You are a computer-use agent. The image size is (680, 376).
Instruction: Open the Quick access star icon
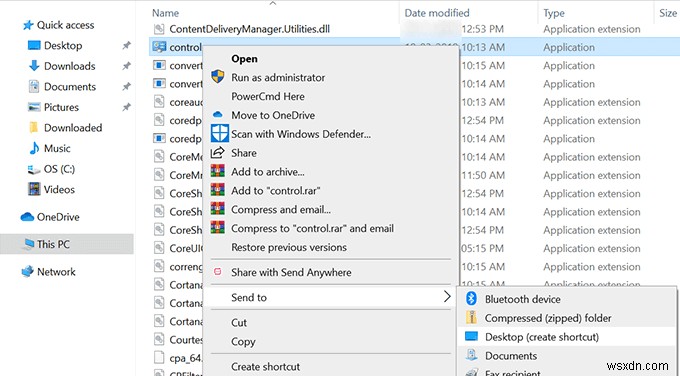point(28,25)
